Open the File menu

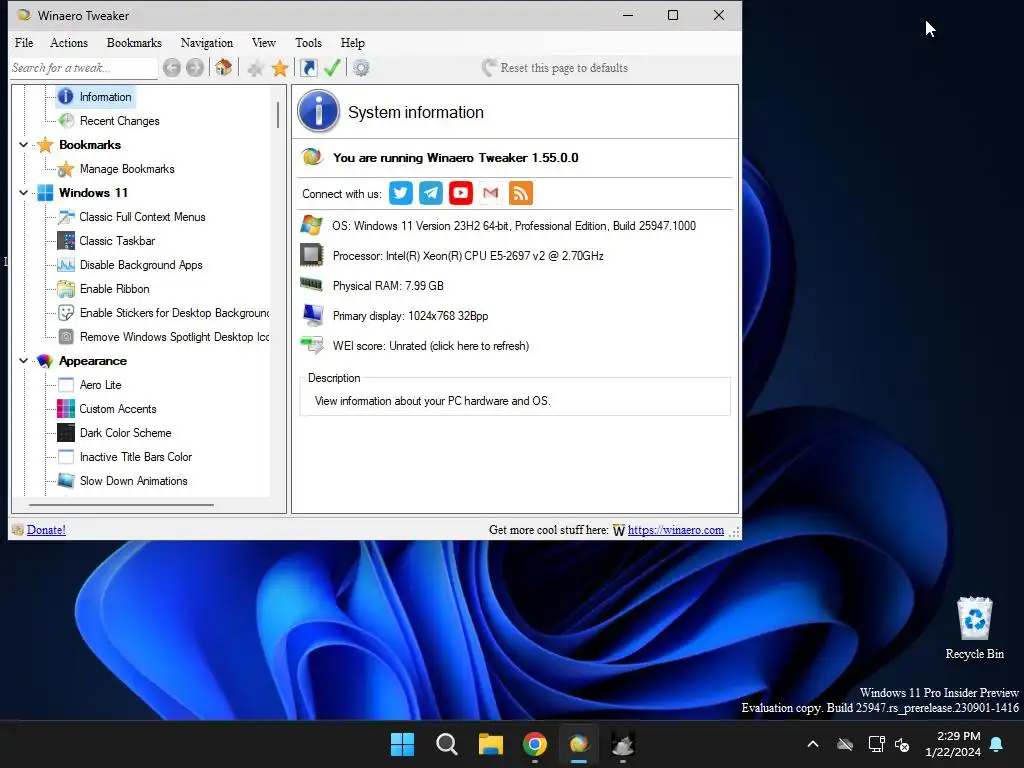pos(24,43)
